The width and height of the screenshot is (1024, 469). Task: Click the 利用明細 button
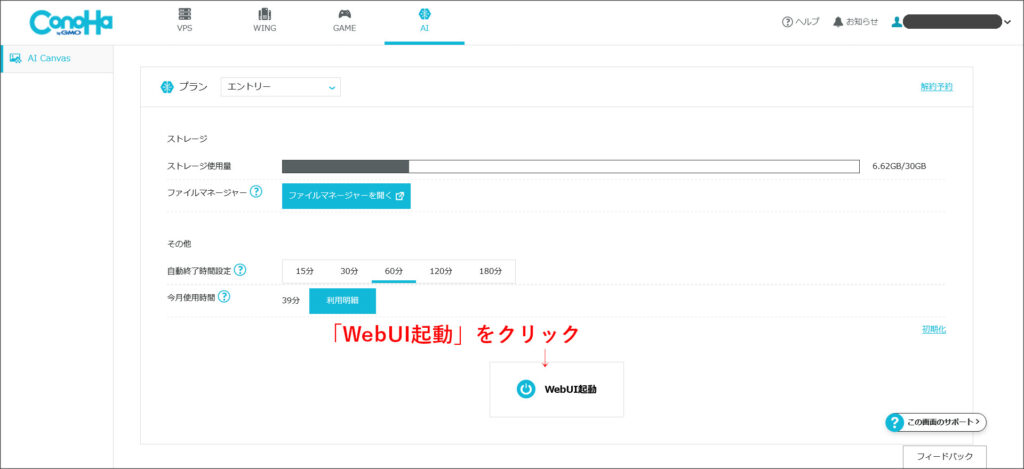[x=342, y=301]
